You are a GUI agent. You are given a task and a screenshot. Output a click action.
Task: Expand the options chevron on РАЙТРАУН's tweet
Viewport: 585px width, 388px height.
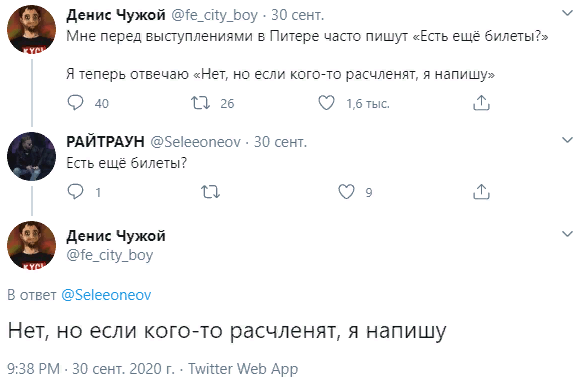click(x=567, y=140)
